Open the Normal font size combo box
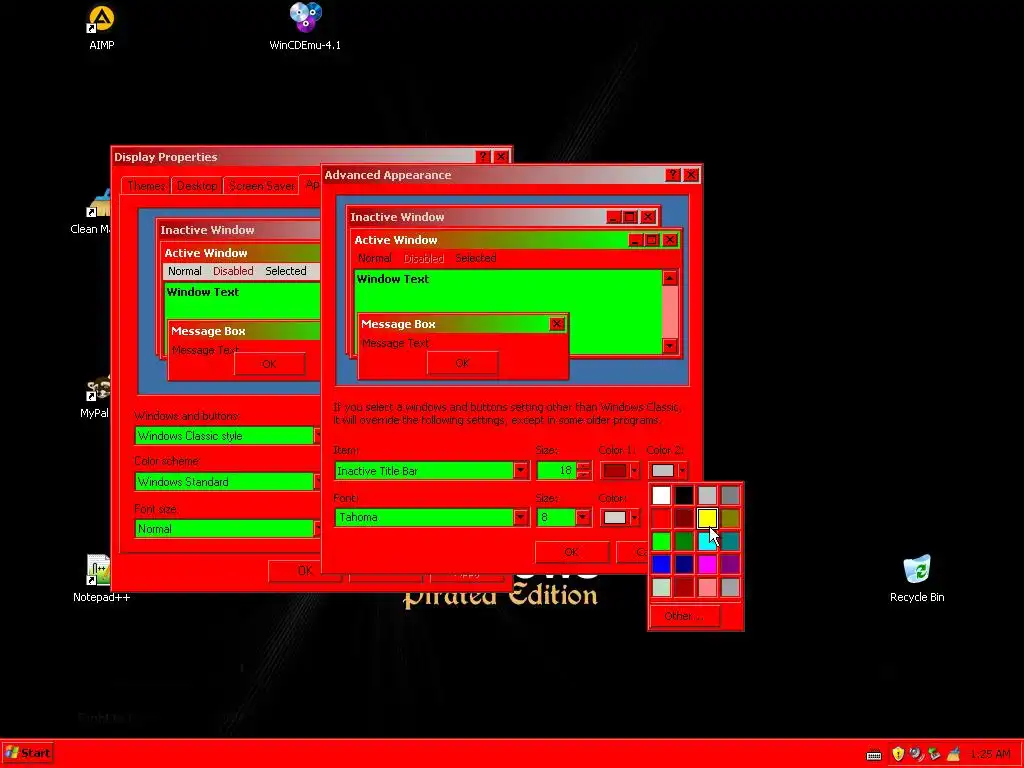Image resolution: width=1024 pixels, height=768 pixels. [227, 529]
